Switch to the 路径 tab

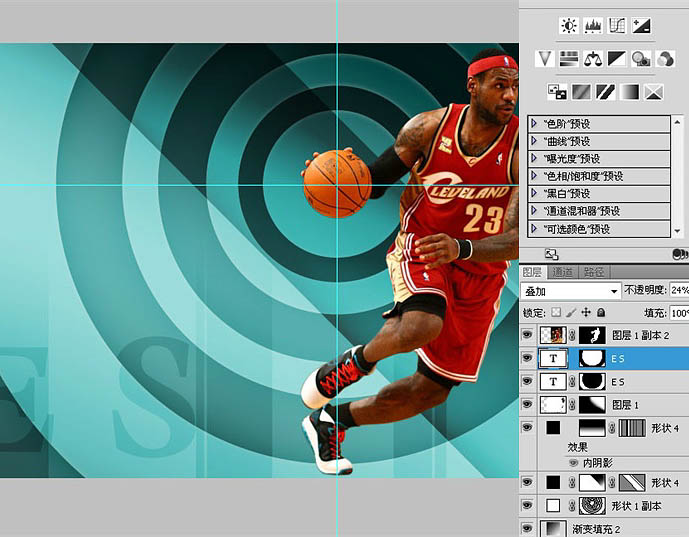point(594,272)
